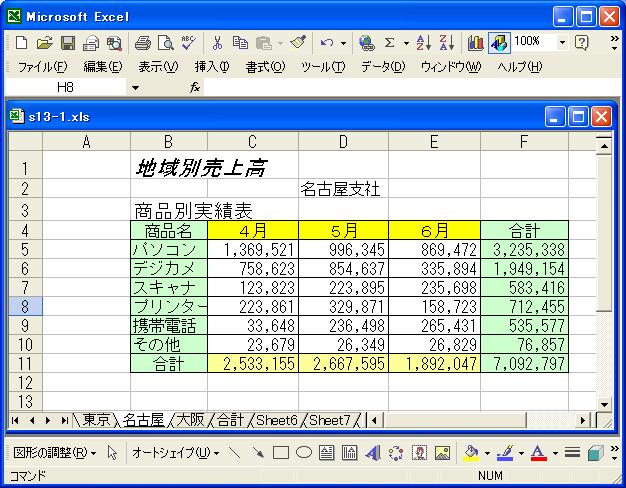Click the Undo arrow icon
Image resolution: width=626 pixels, height=488 pixels.
click(x=327, y=42)
